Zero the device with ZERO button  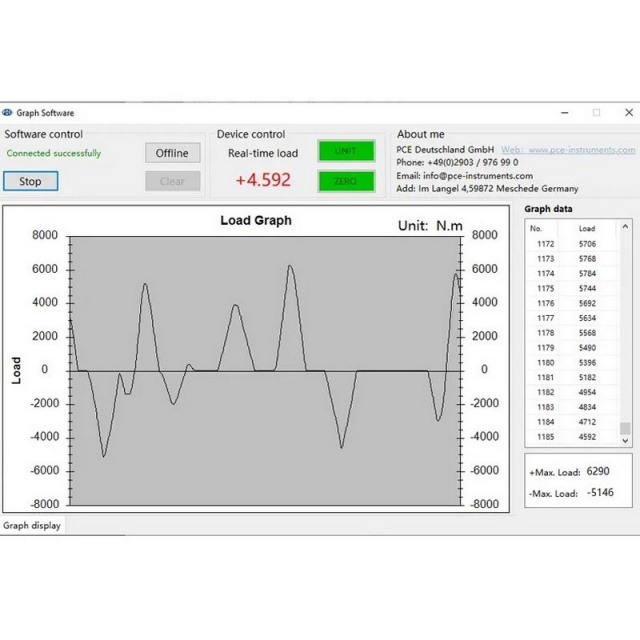[x=346, y=181]
